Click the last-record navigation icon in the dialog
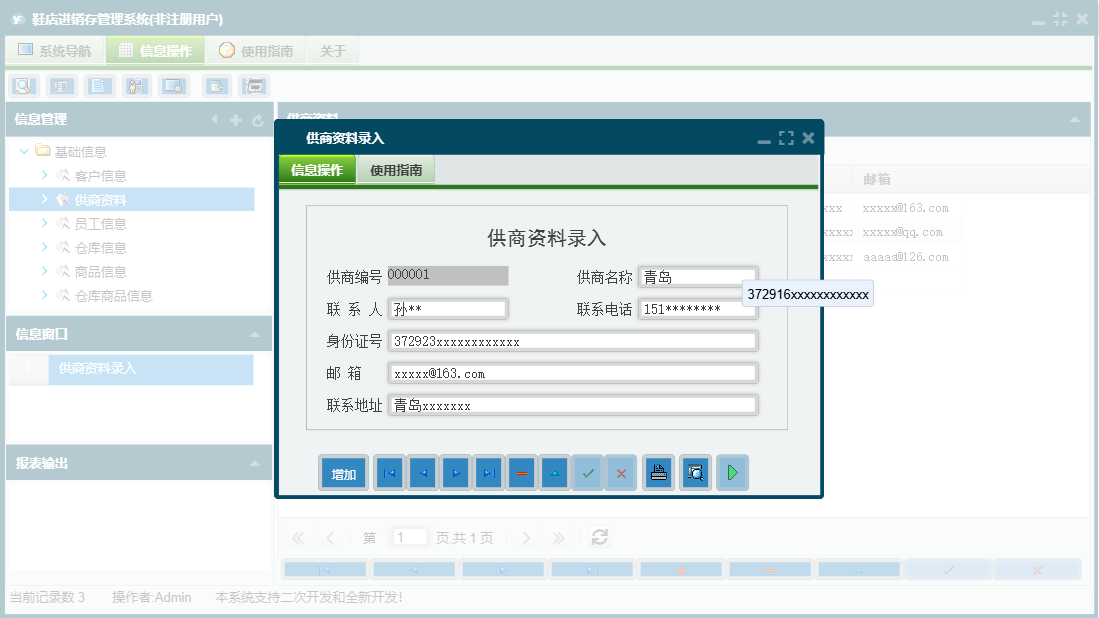Viewport: 1099px width, 618px height. pos(488,472)
